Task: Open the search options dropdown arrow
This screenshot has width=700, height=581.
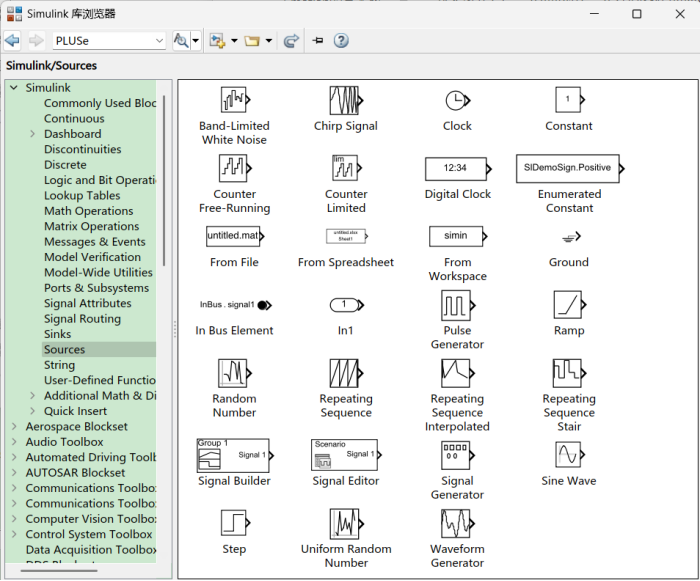Action: click(196, 41)
